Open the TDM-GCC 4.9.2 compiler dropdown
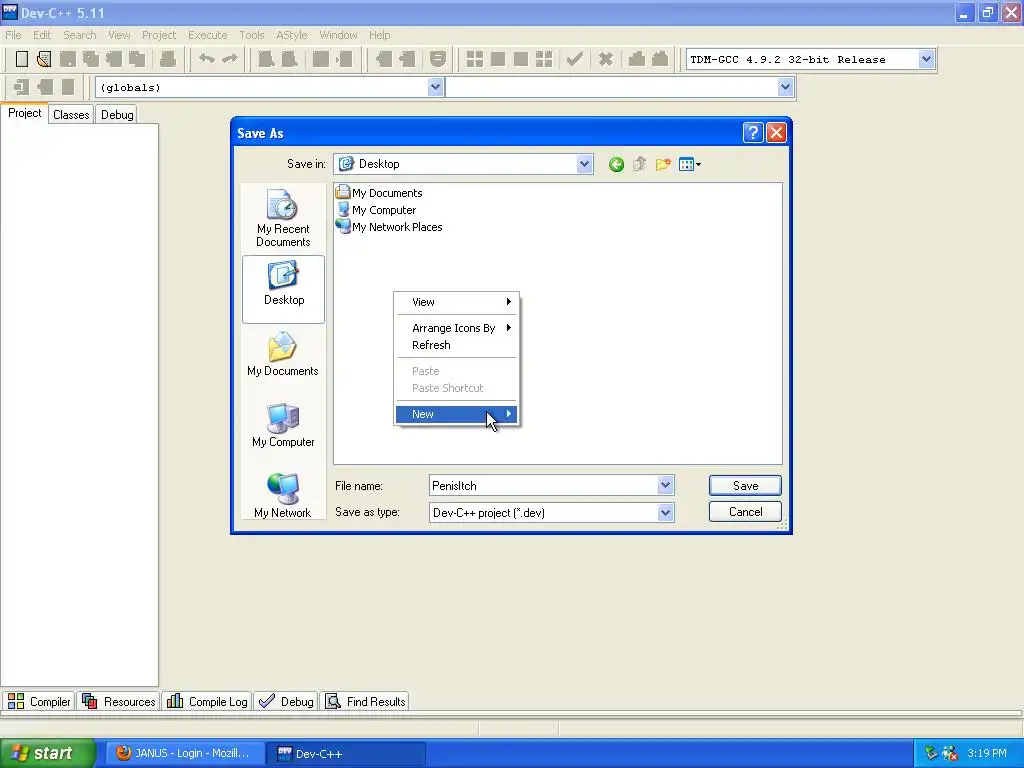1024x768 pixels. [925, 59]
